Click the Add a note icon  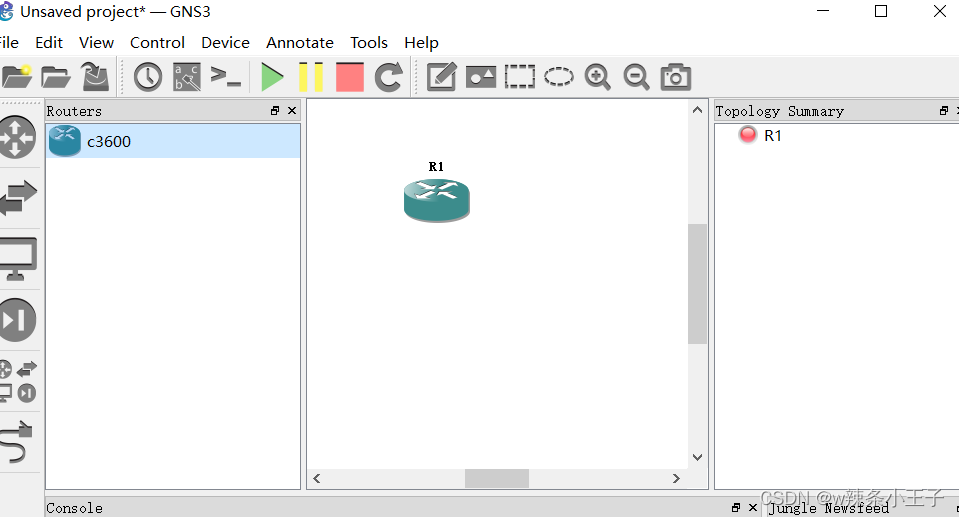[442, 77]
